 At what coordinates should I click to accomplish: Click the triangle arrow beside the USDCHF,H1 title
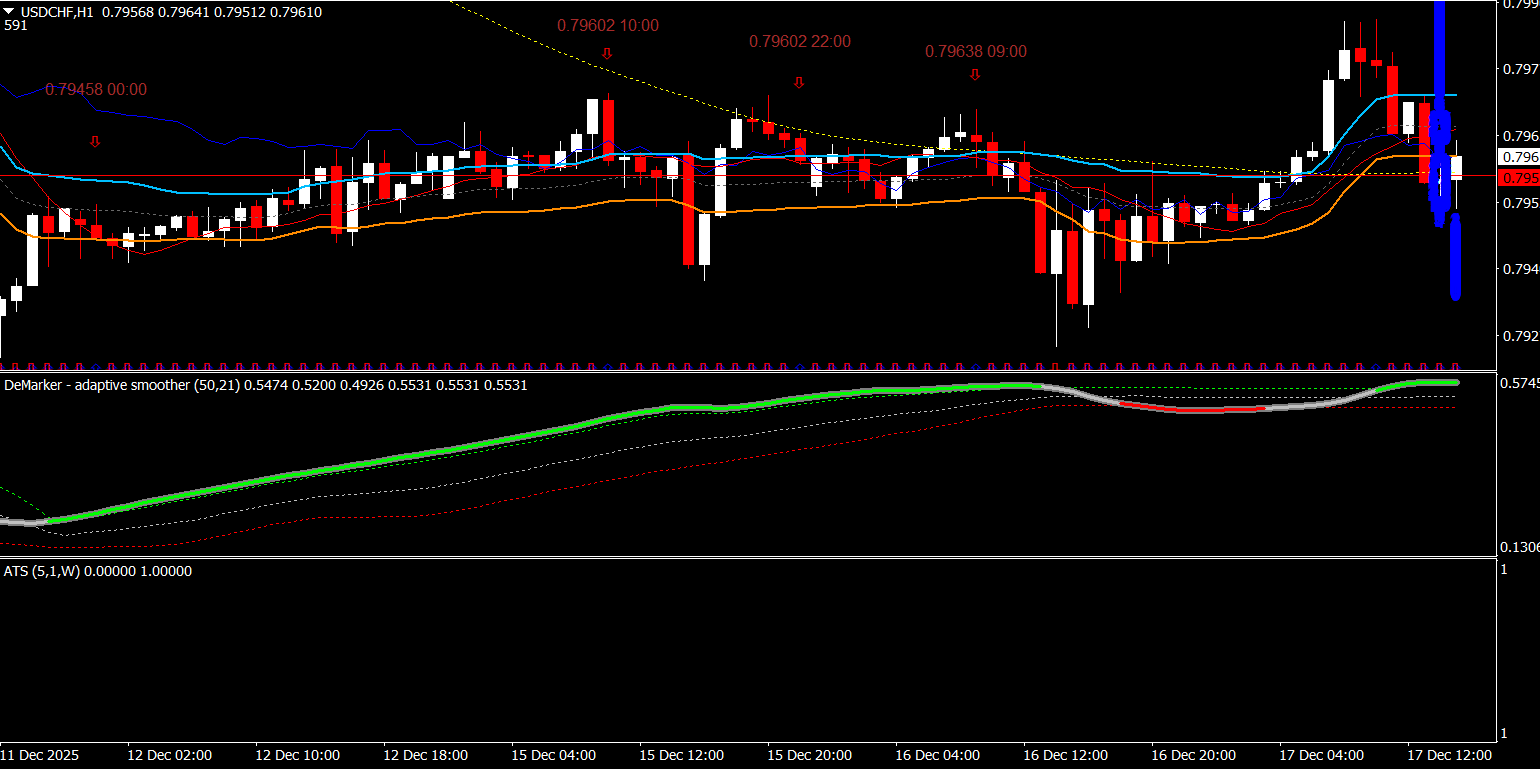pyautogui.click(x=9, y=11)
